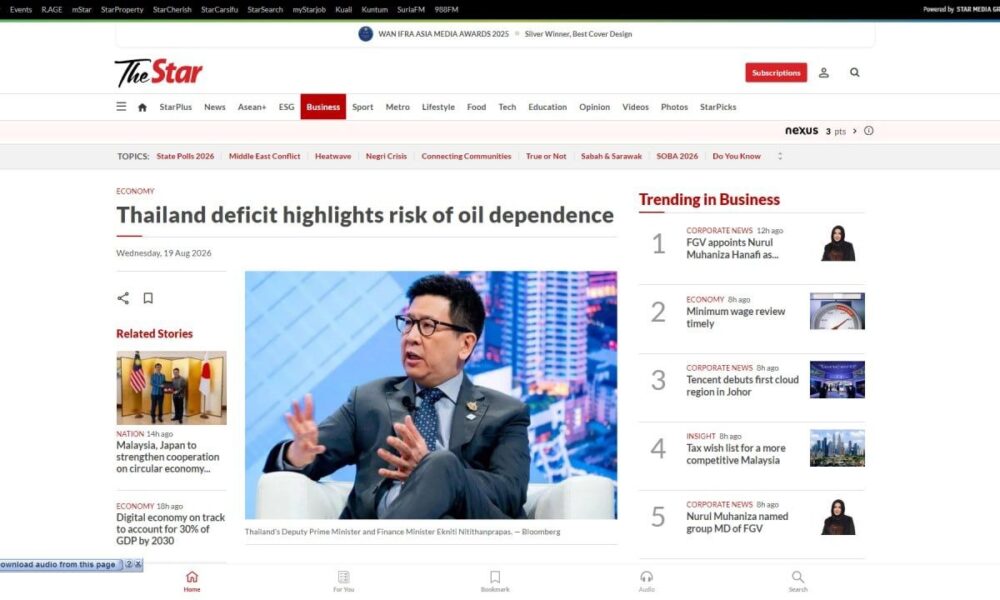The height and width of the screenshot is (600, 1000).
Task: Open the StarPlus section
Action: coord(175,107)
